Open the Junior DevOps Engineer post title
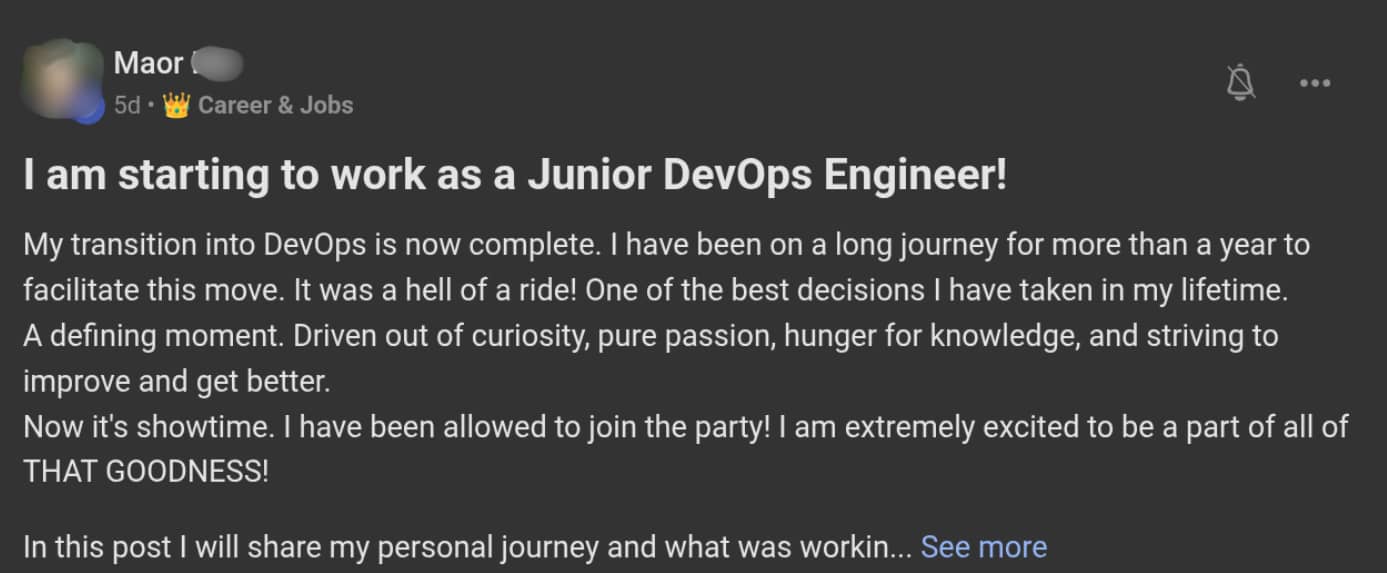 (x=515, y=176)
